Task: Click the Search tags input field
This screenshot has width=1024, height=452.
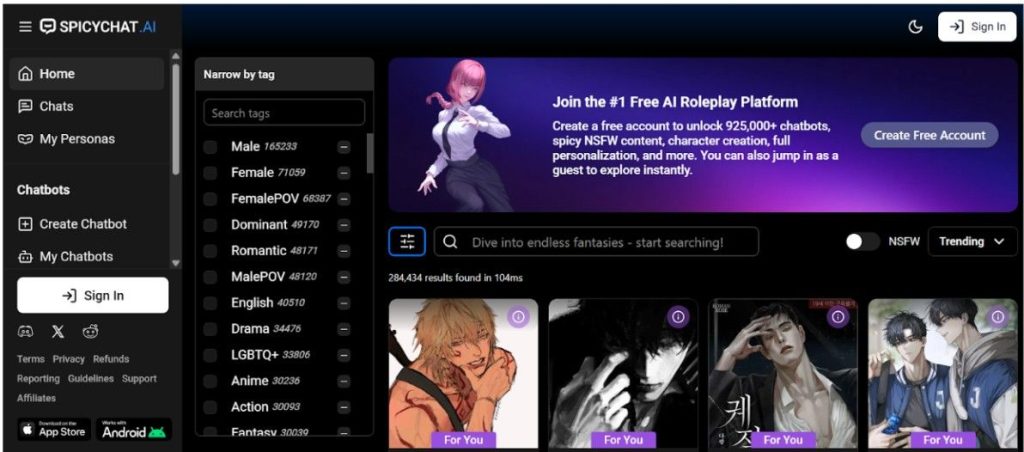Action: [x=284, y=112]
